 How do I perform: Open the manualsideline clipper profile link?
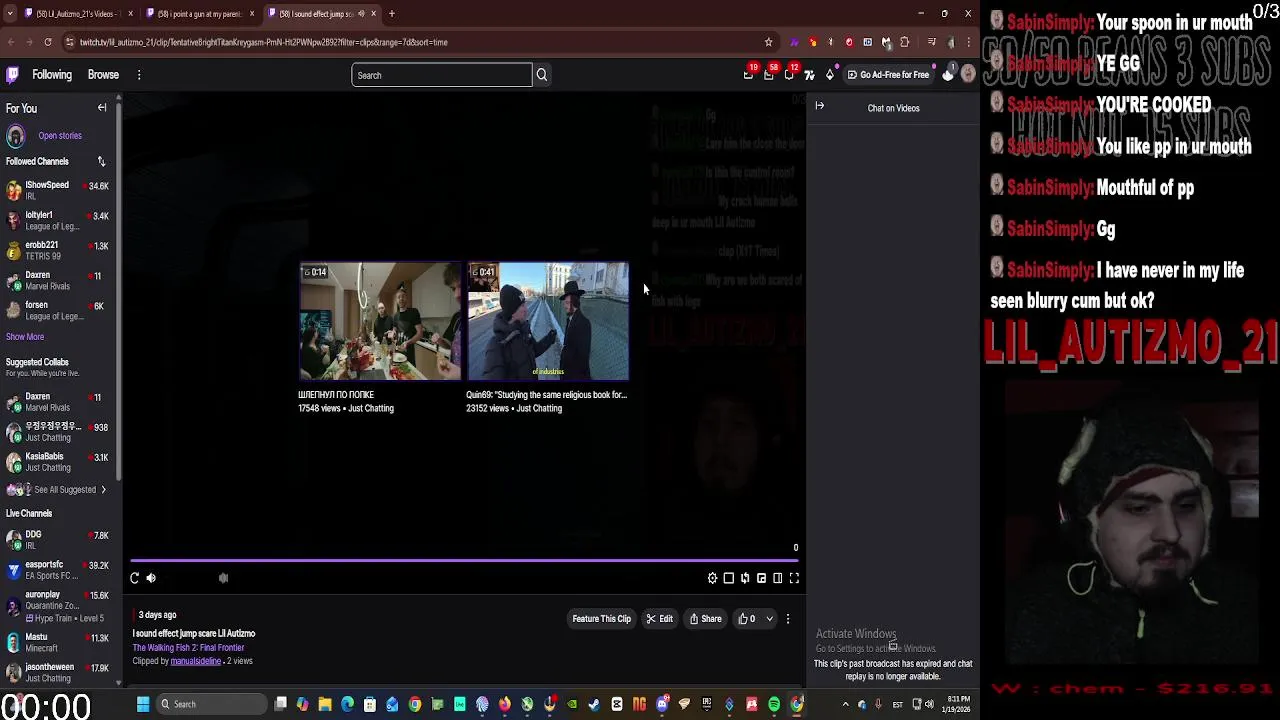point(195,661)
